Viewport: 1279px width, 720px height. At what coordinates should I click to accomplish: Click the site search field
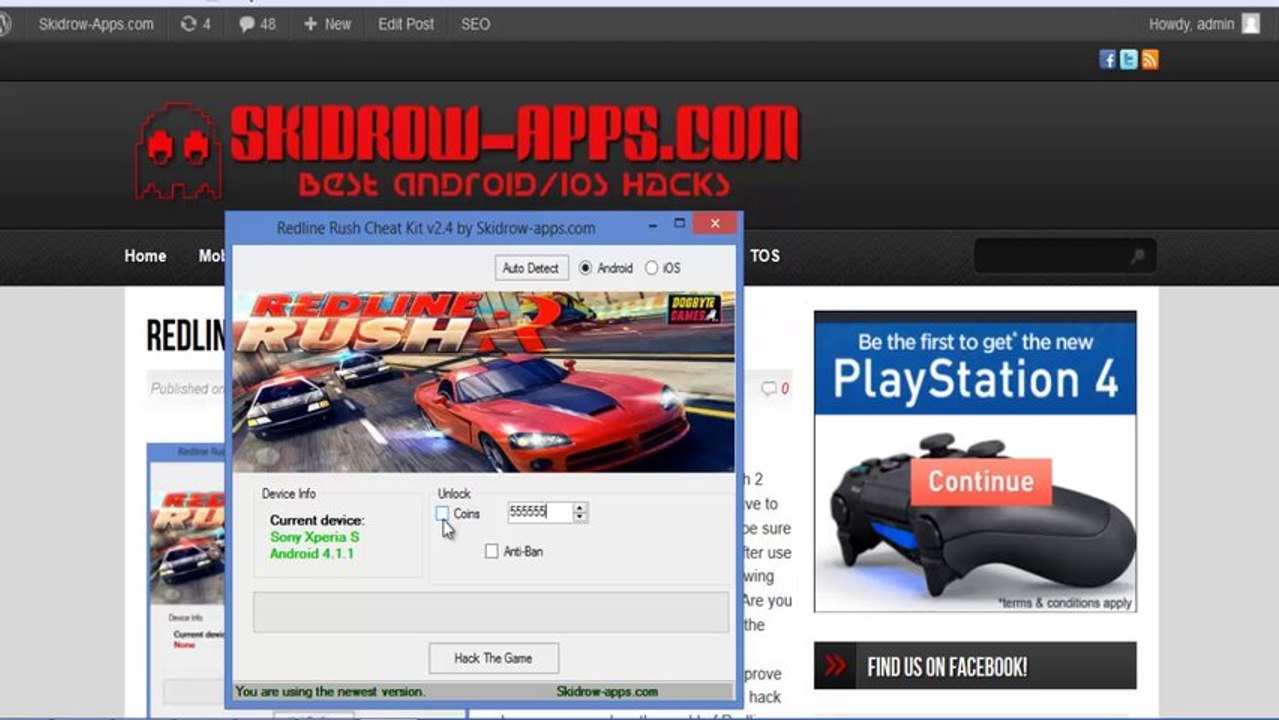(1065, 256)
